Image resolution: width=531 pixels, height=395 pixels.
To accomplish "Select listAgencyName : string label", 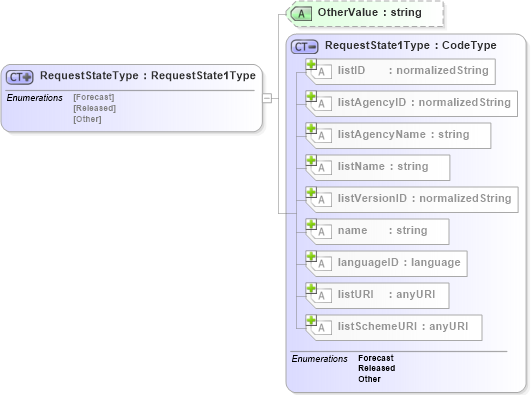I will tap(404, 134).
